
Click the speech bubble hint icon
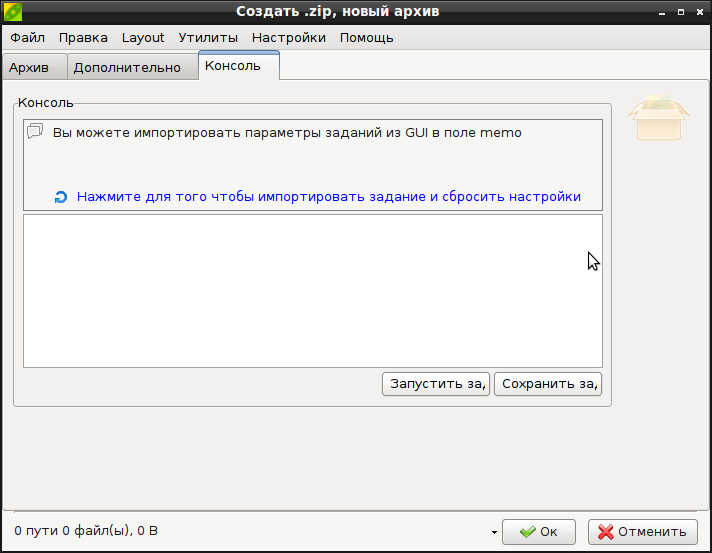[x=35, y=131]
